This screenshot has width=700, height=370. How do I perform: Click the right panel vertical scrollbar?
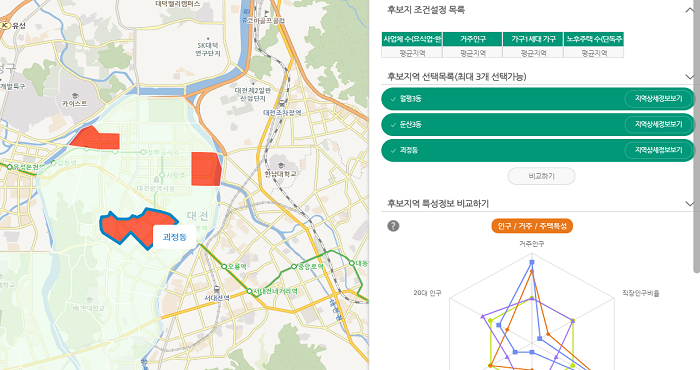697,136
